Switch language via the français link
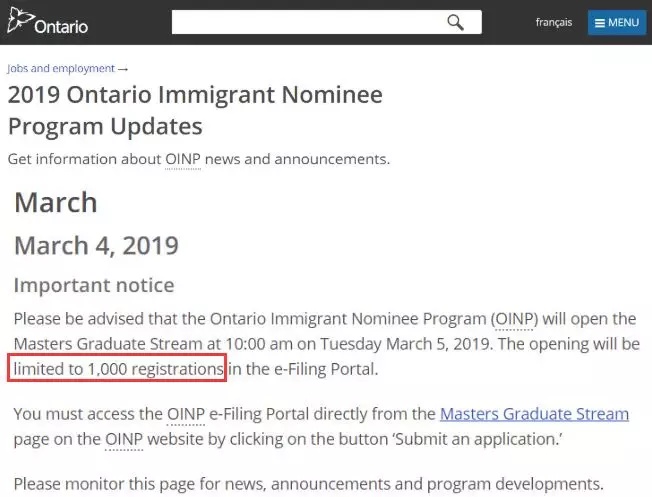This screenshot has height=497, width=652. pos(553,22)
